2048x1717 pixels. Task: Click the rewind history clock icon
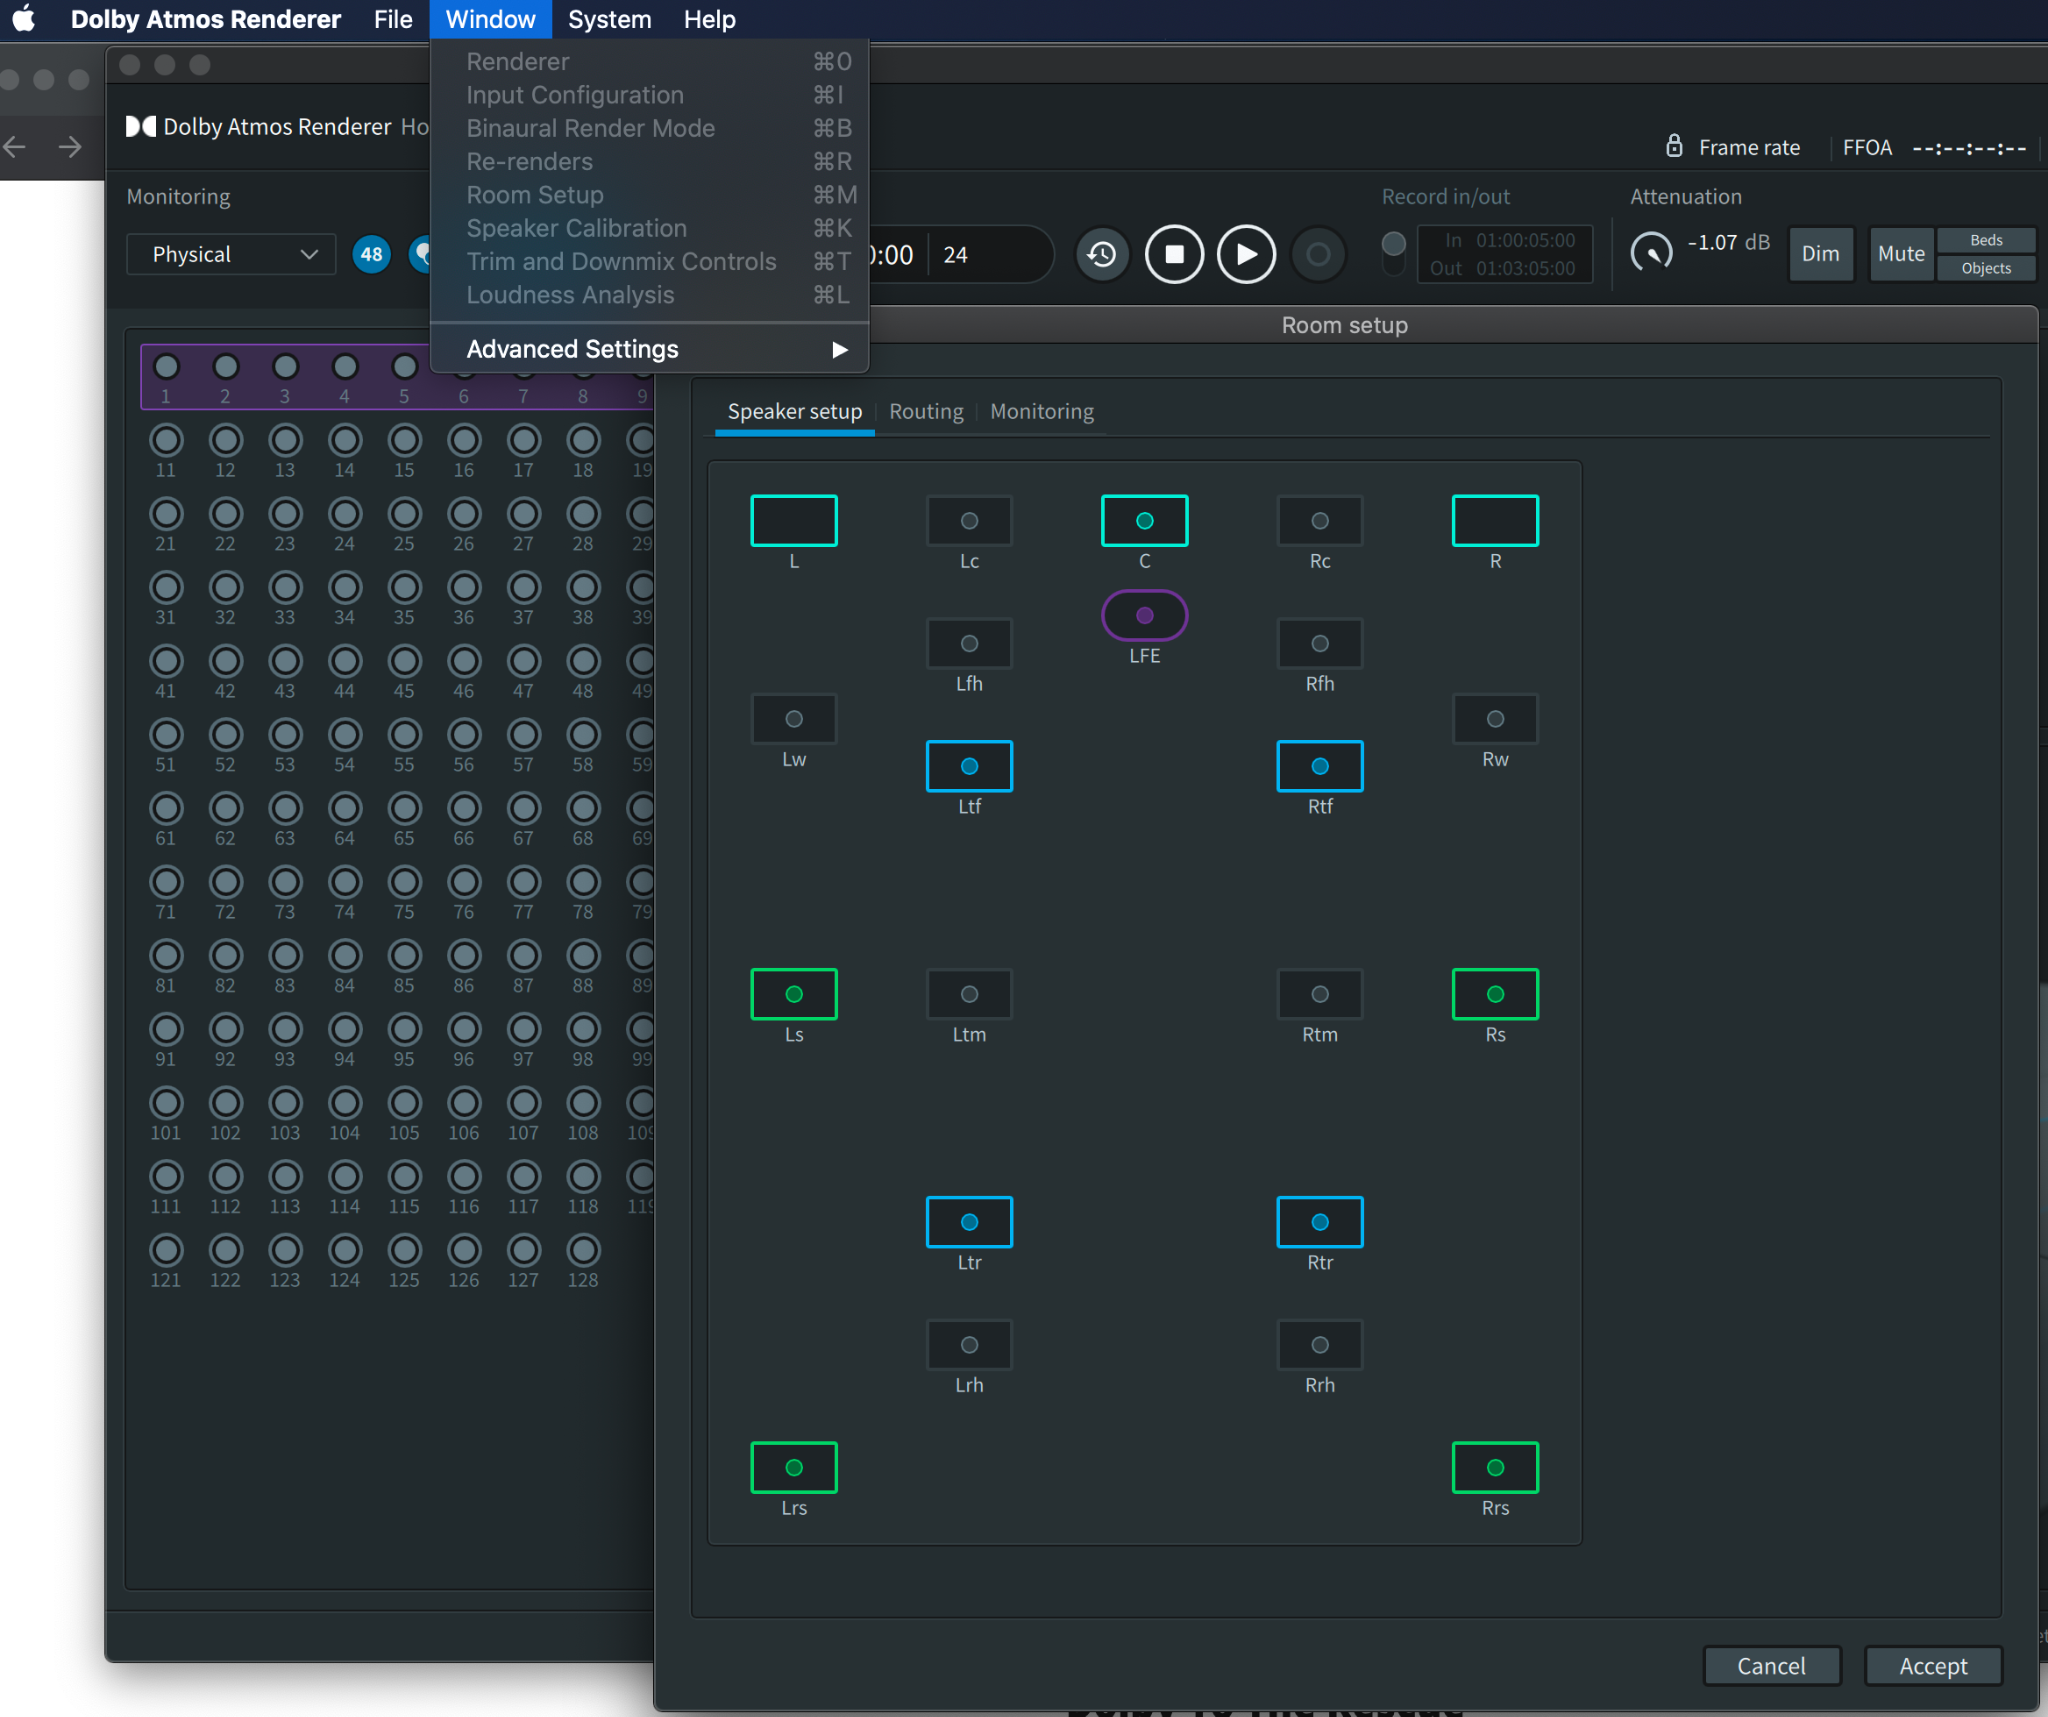tap(1102, 255)
